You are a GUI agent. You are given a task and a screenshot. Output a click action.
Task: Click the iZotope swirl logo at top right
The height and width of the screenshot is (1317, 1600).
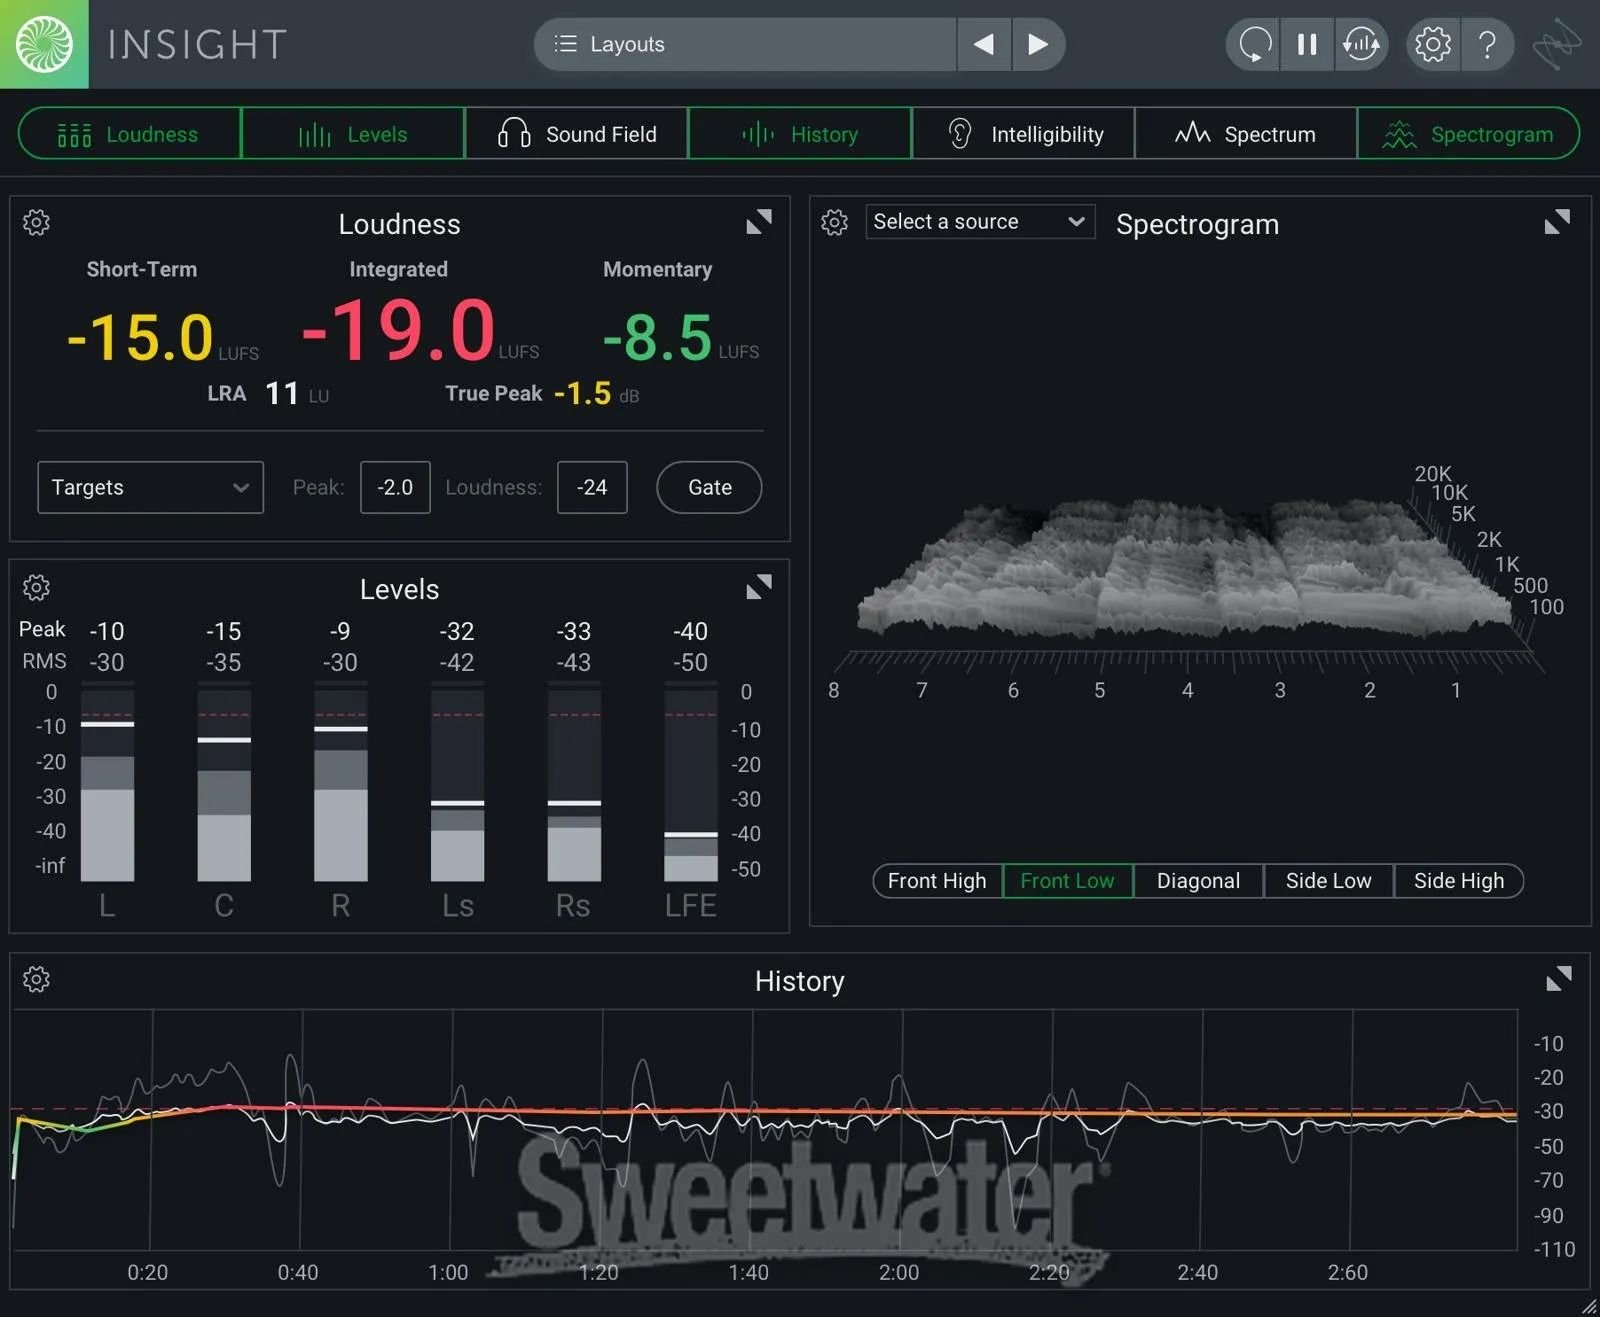click(1557, 44)
